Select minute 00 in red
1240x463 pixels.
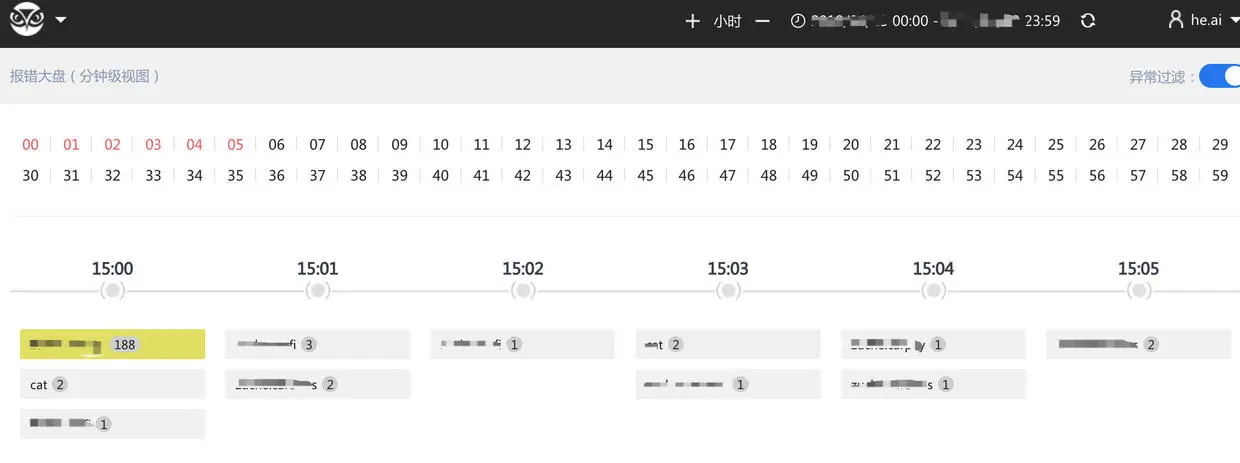point(31,145)
